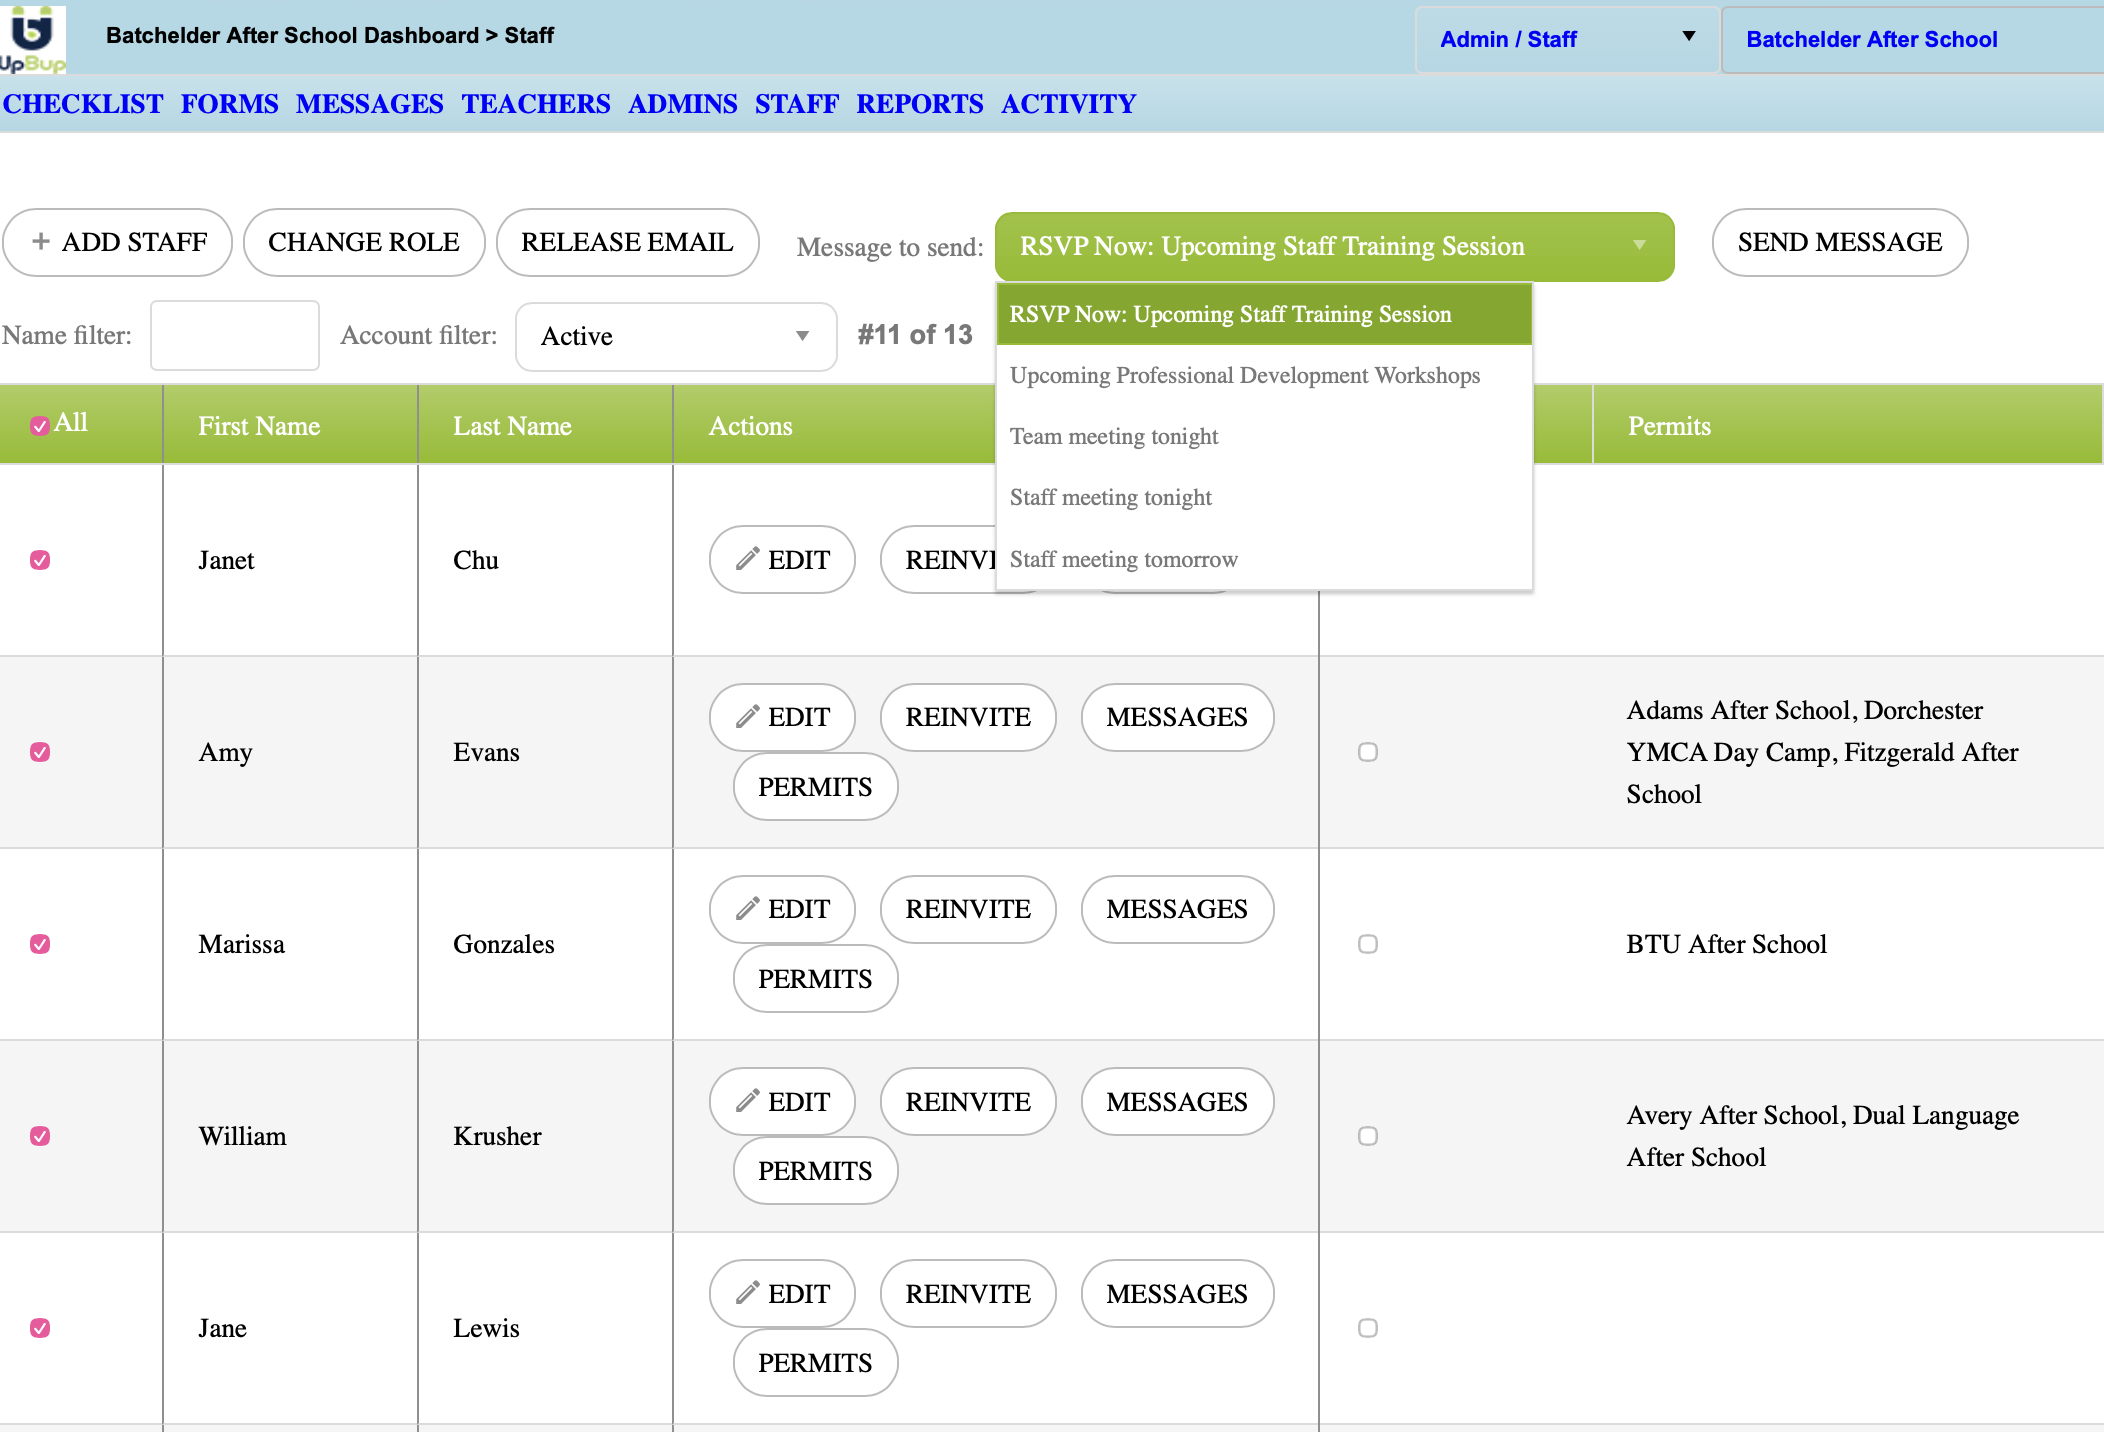Image resolution: width=2104 pixels, height=1432 pixels.
Task: Click Edit pencil icon for Amy Evans
Action: [x=747, y=717]
